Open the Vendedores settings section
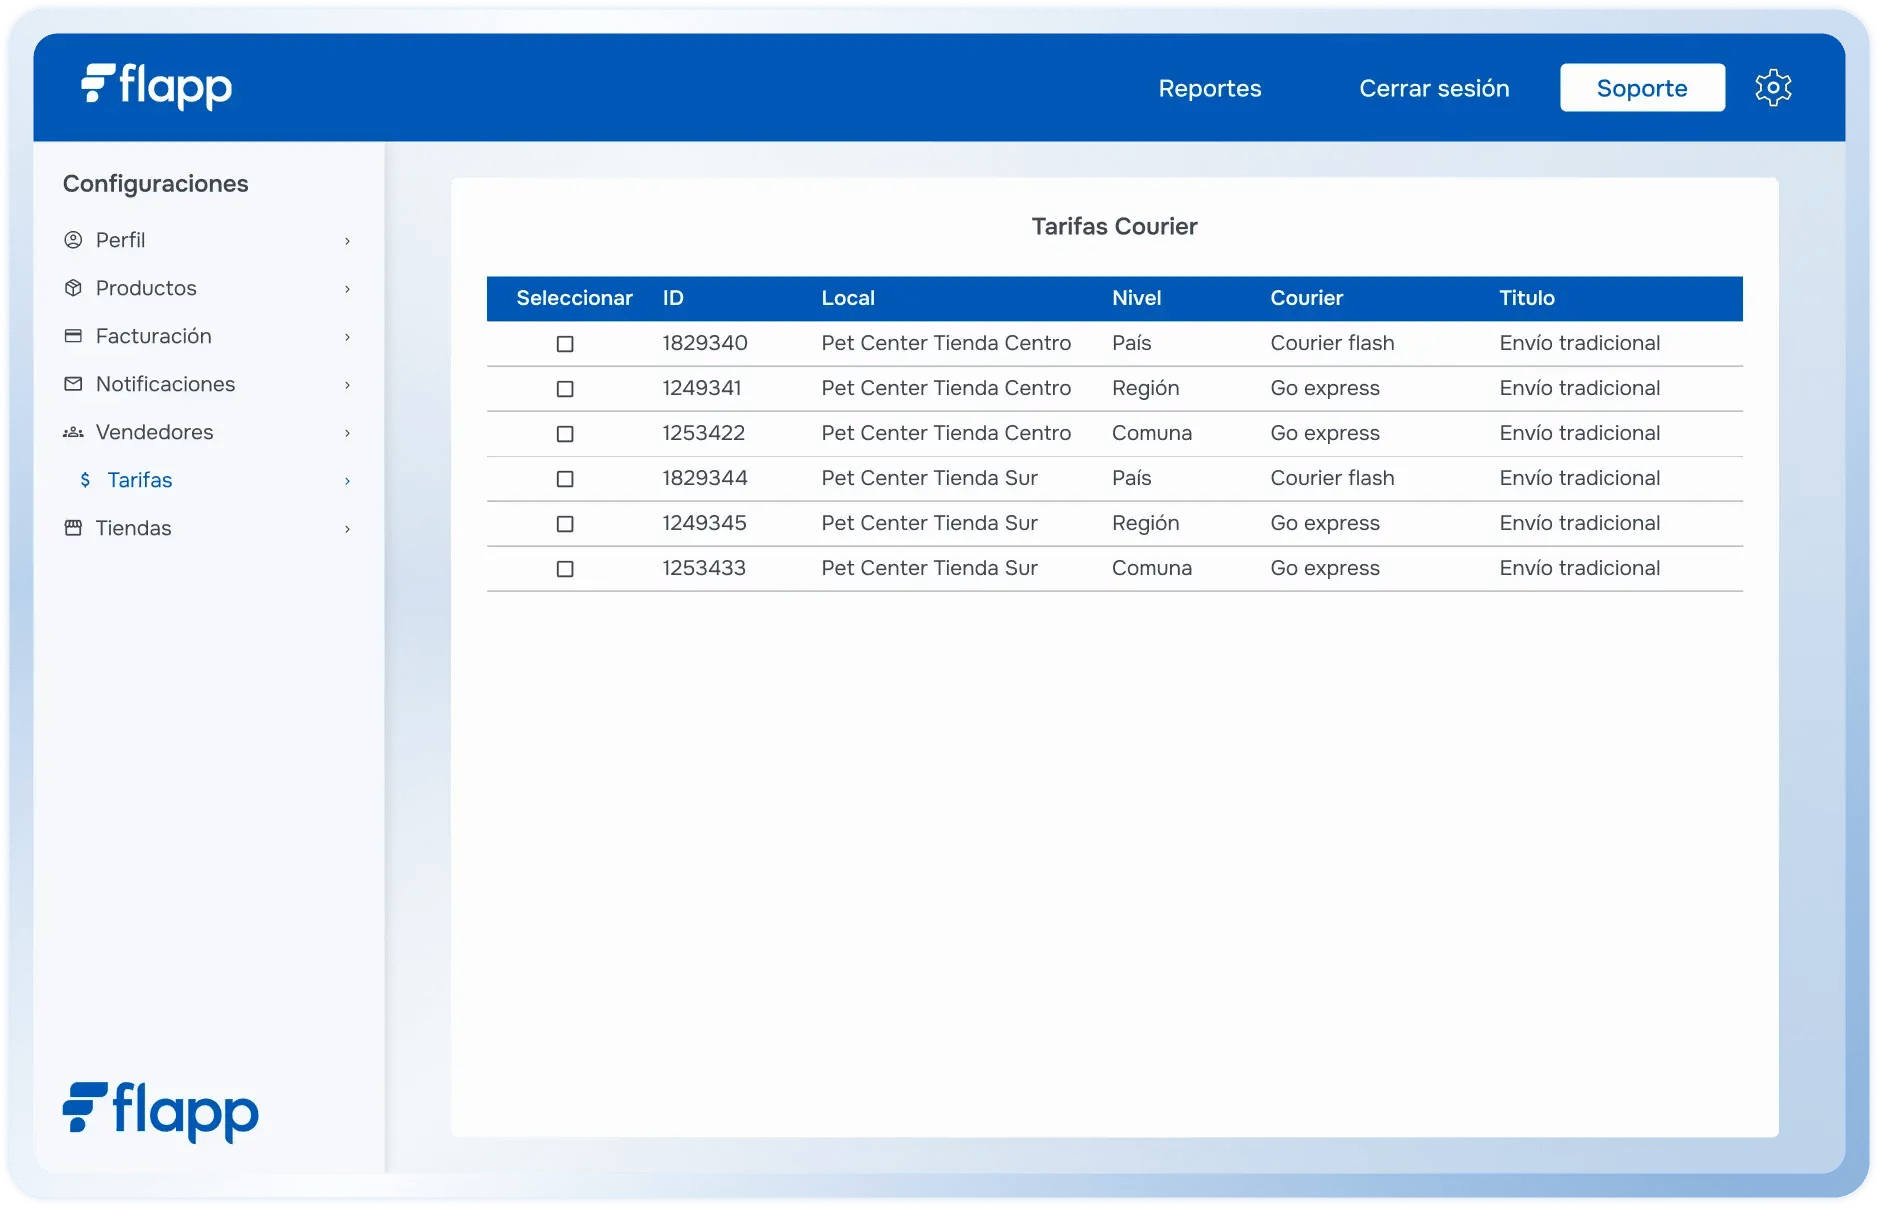 pyautogui.click(x=155, y=432)
